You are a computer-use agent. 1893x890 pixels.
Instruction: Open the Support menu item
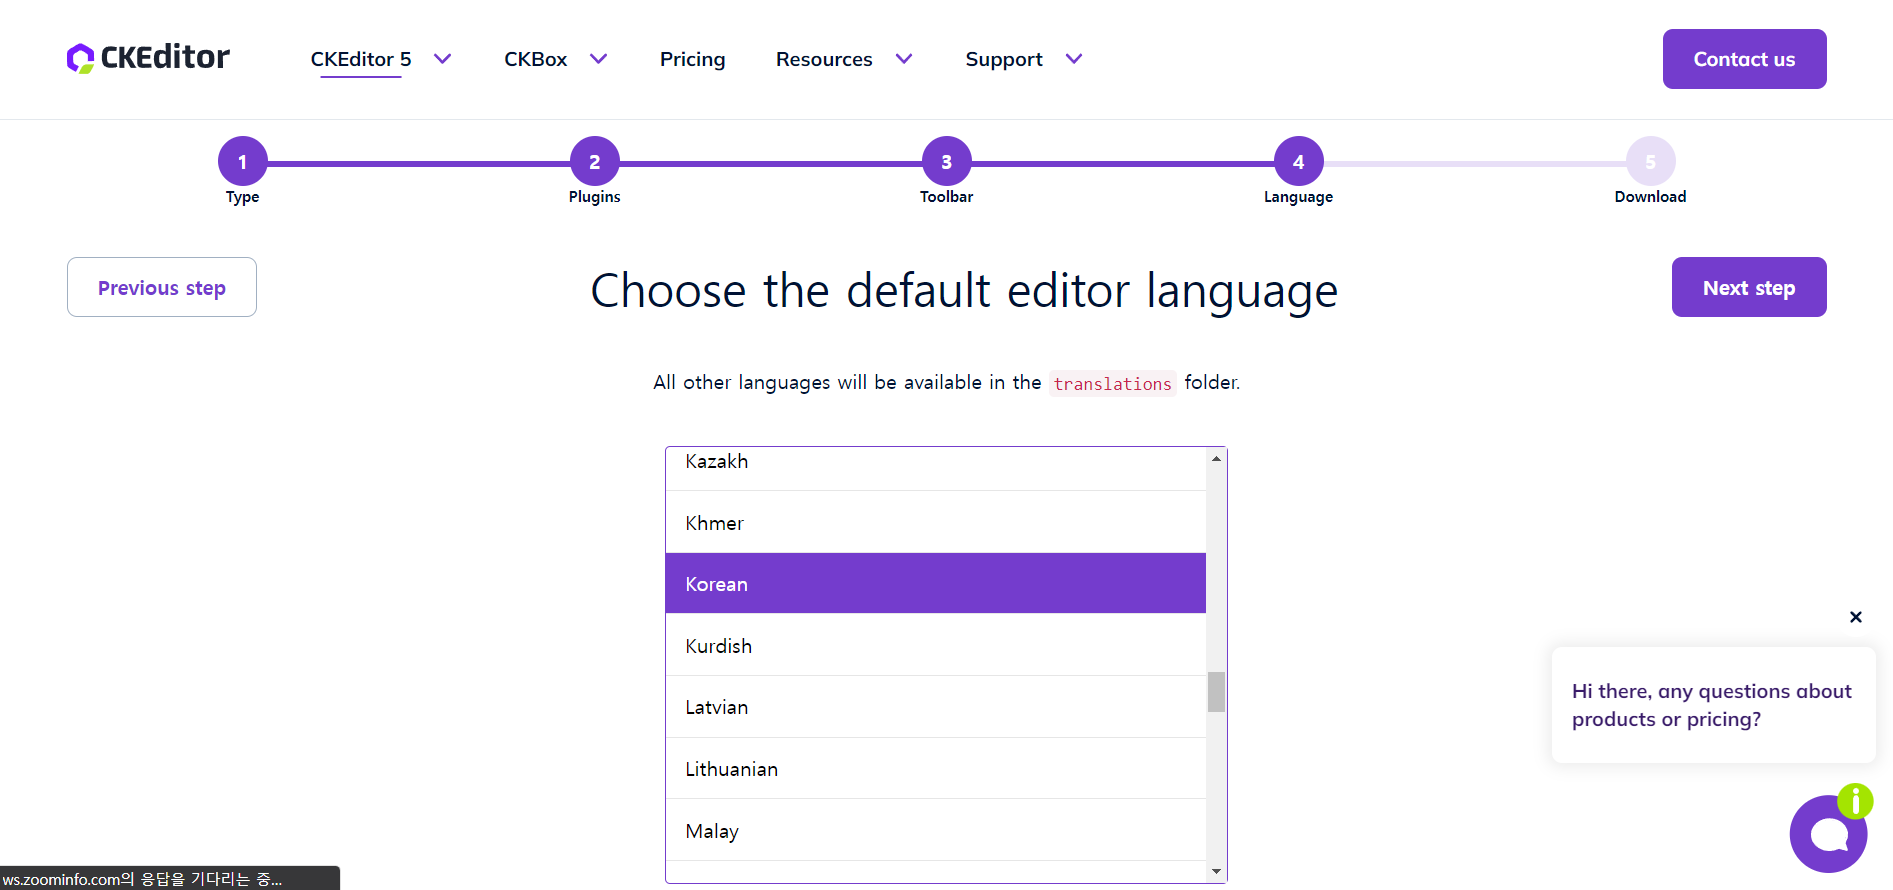point(1004,59)
